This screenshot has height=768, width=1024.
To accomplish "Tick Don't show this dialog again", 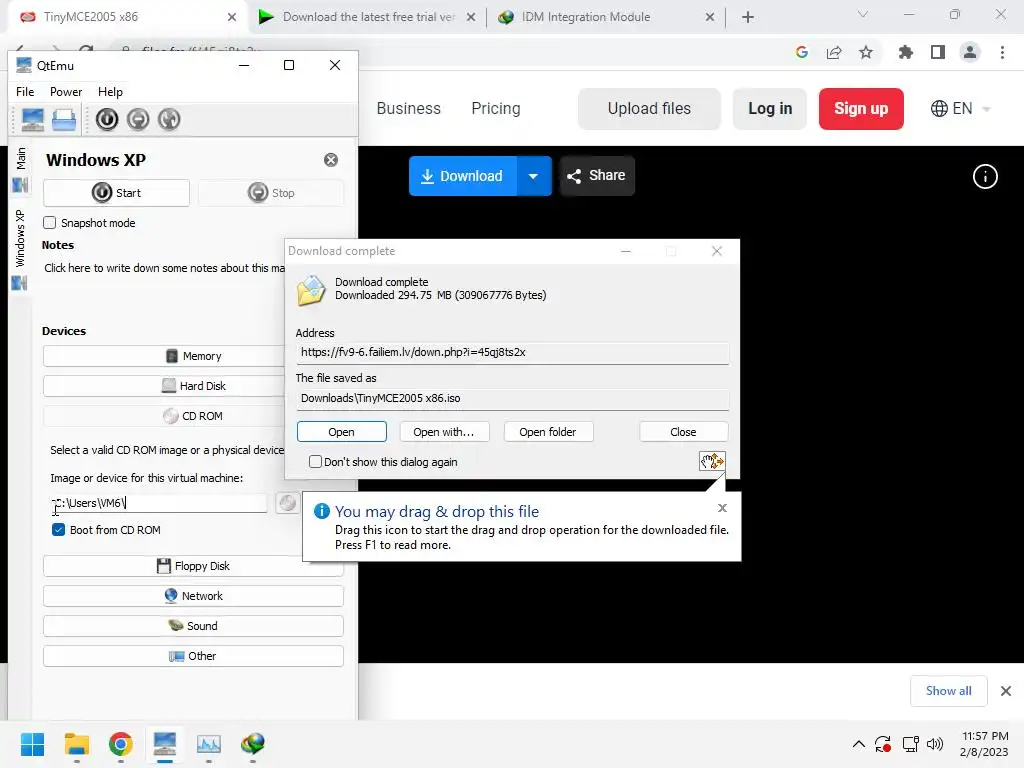I will coord(315,462).
